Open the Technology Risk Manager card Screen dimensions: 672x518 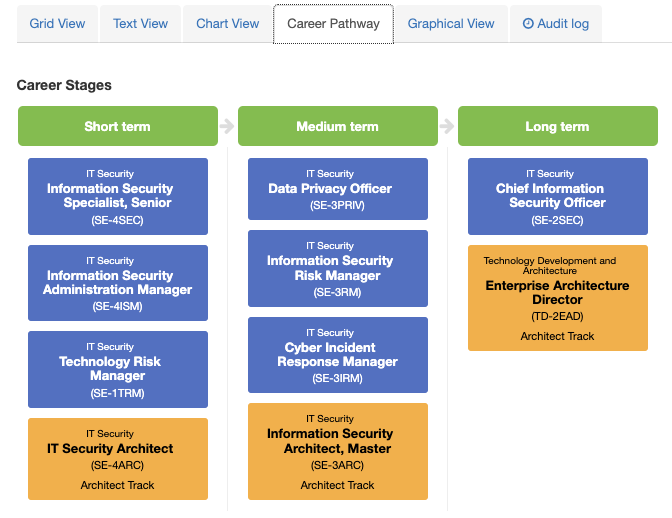click(117, 369)
